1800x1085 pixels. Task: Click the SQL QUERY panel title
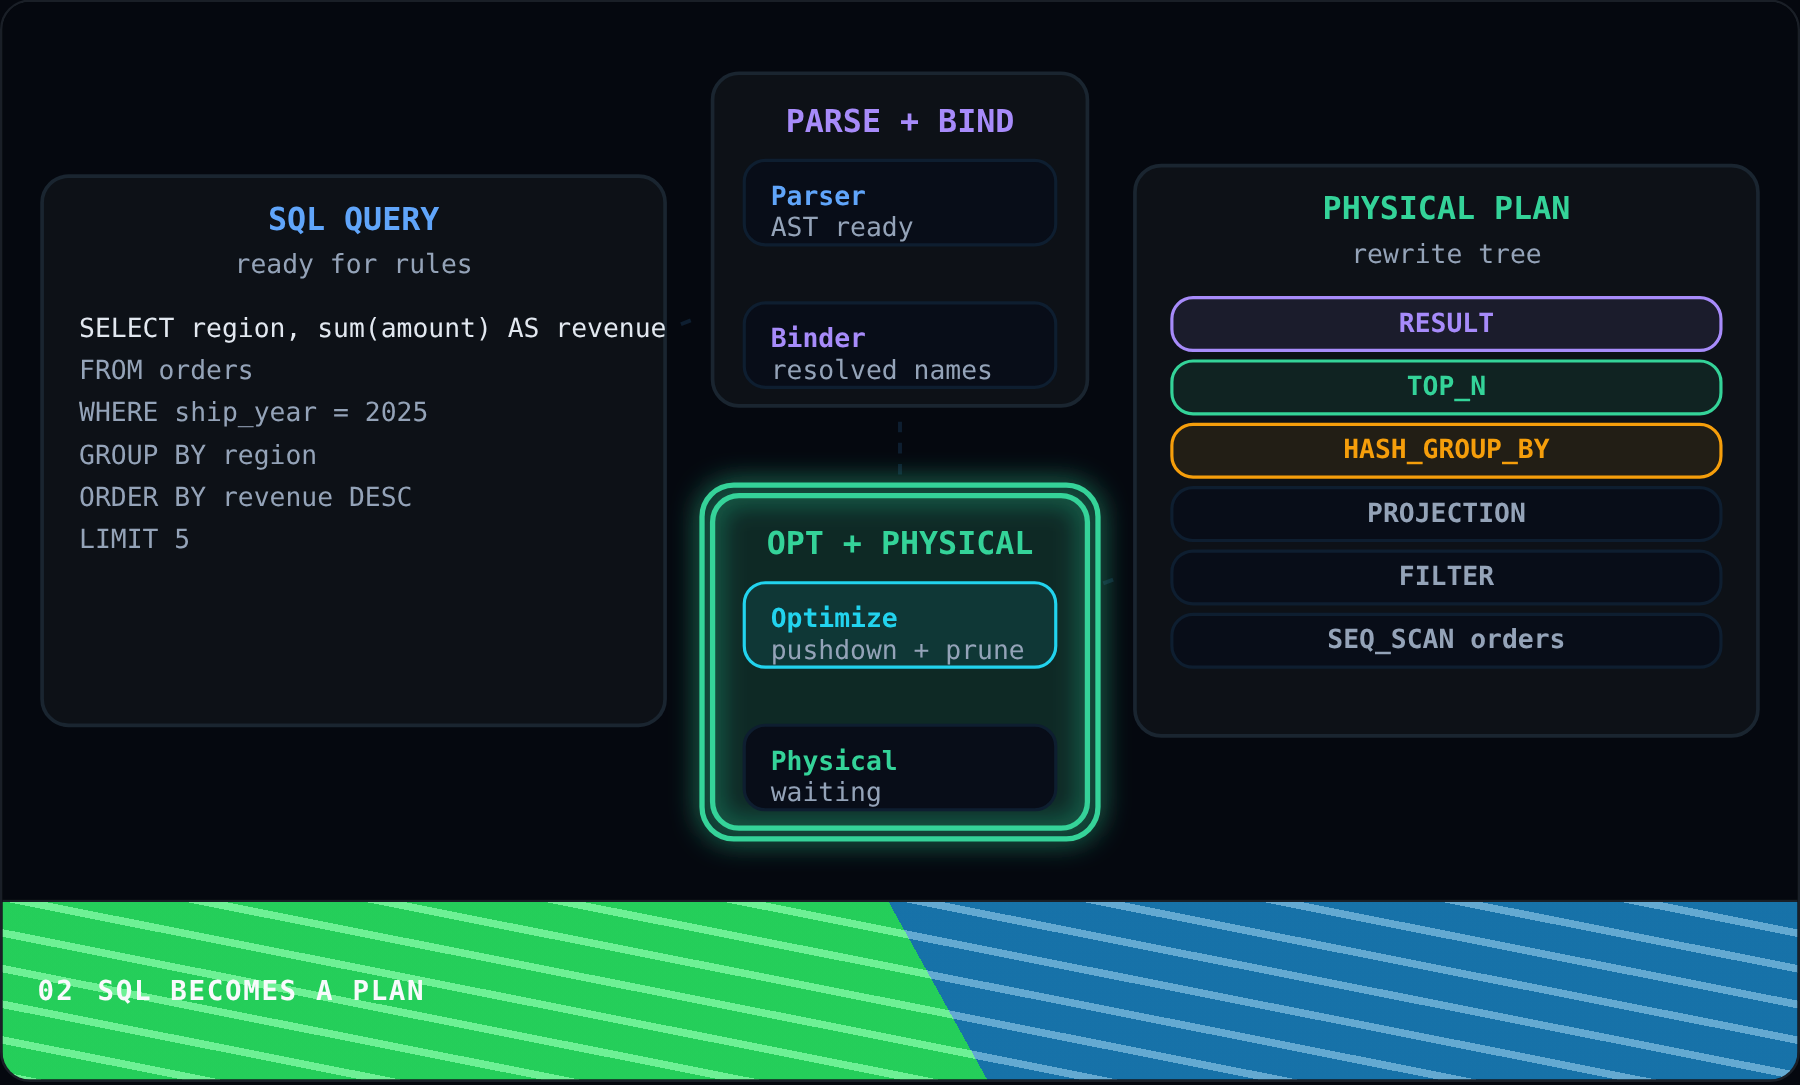click(354, 219)
